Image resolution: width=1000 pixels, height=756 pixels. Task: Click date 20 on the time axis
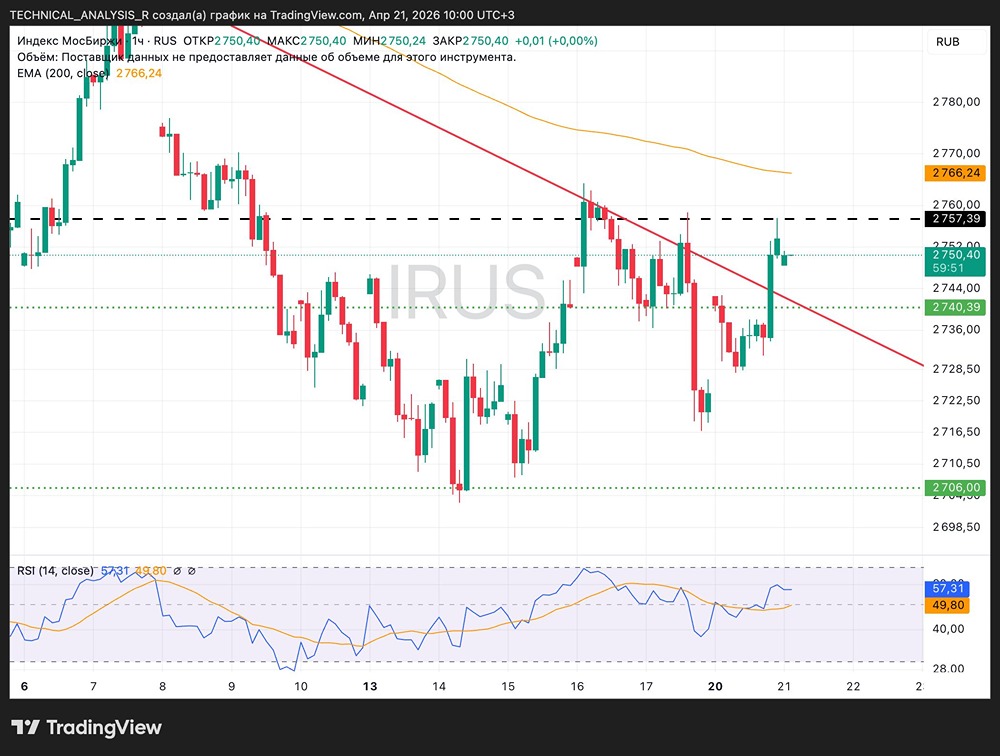point(715,686)
